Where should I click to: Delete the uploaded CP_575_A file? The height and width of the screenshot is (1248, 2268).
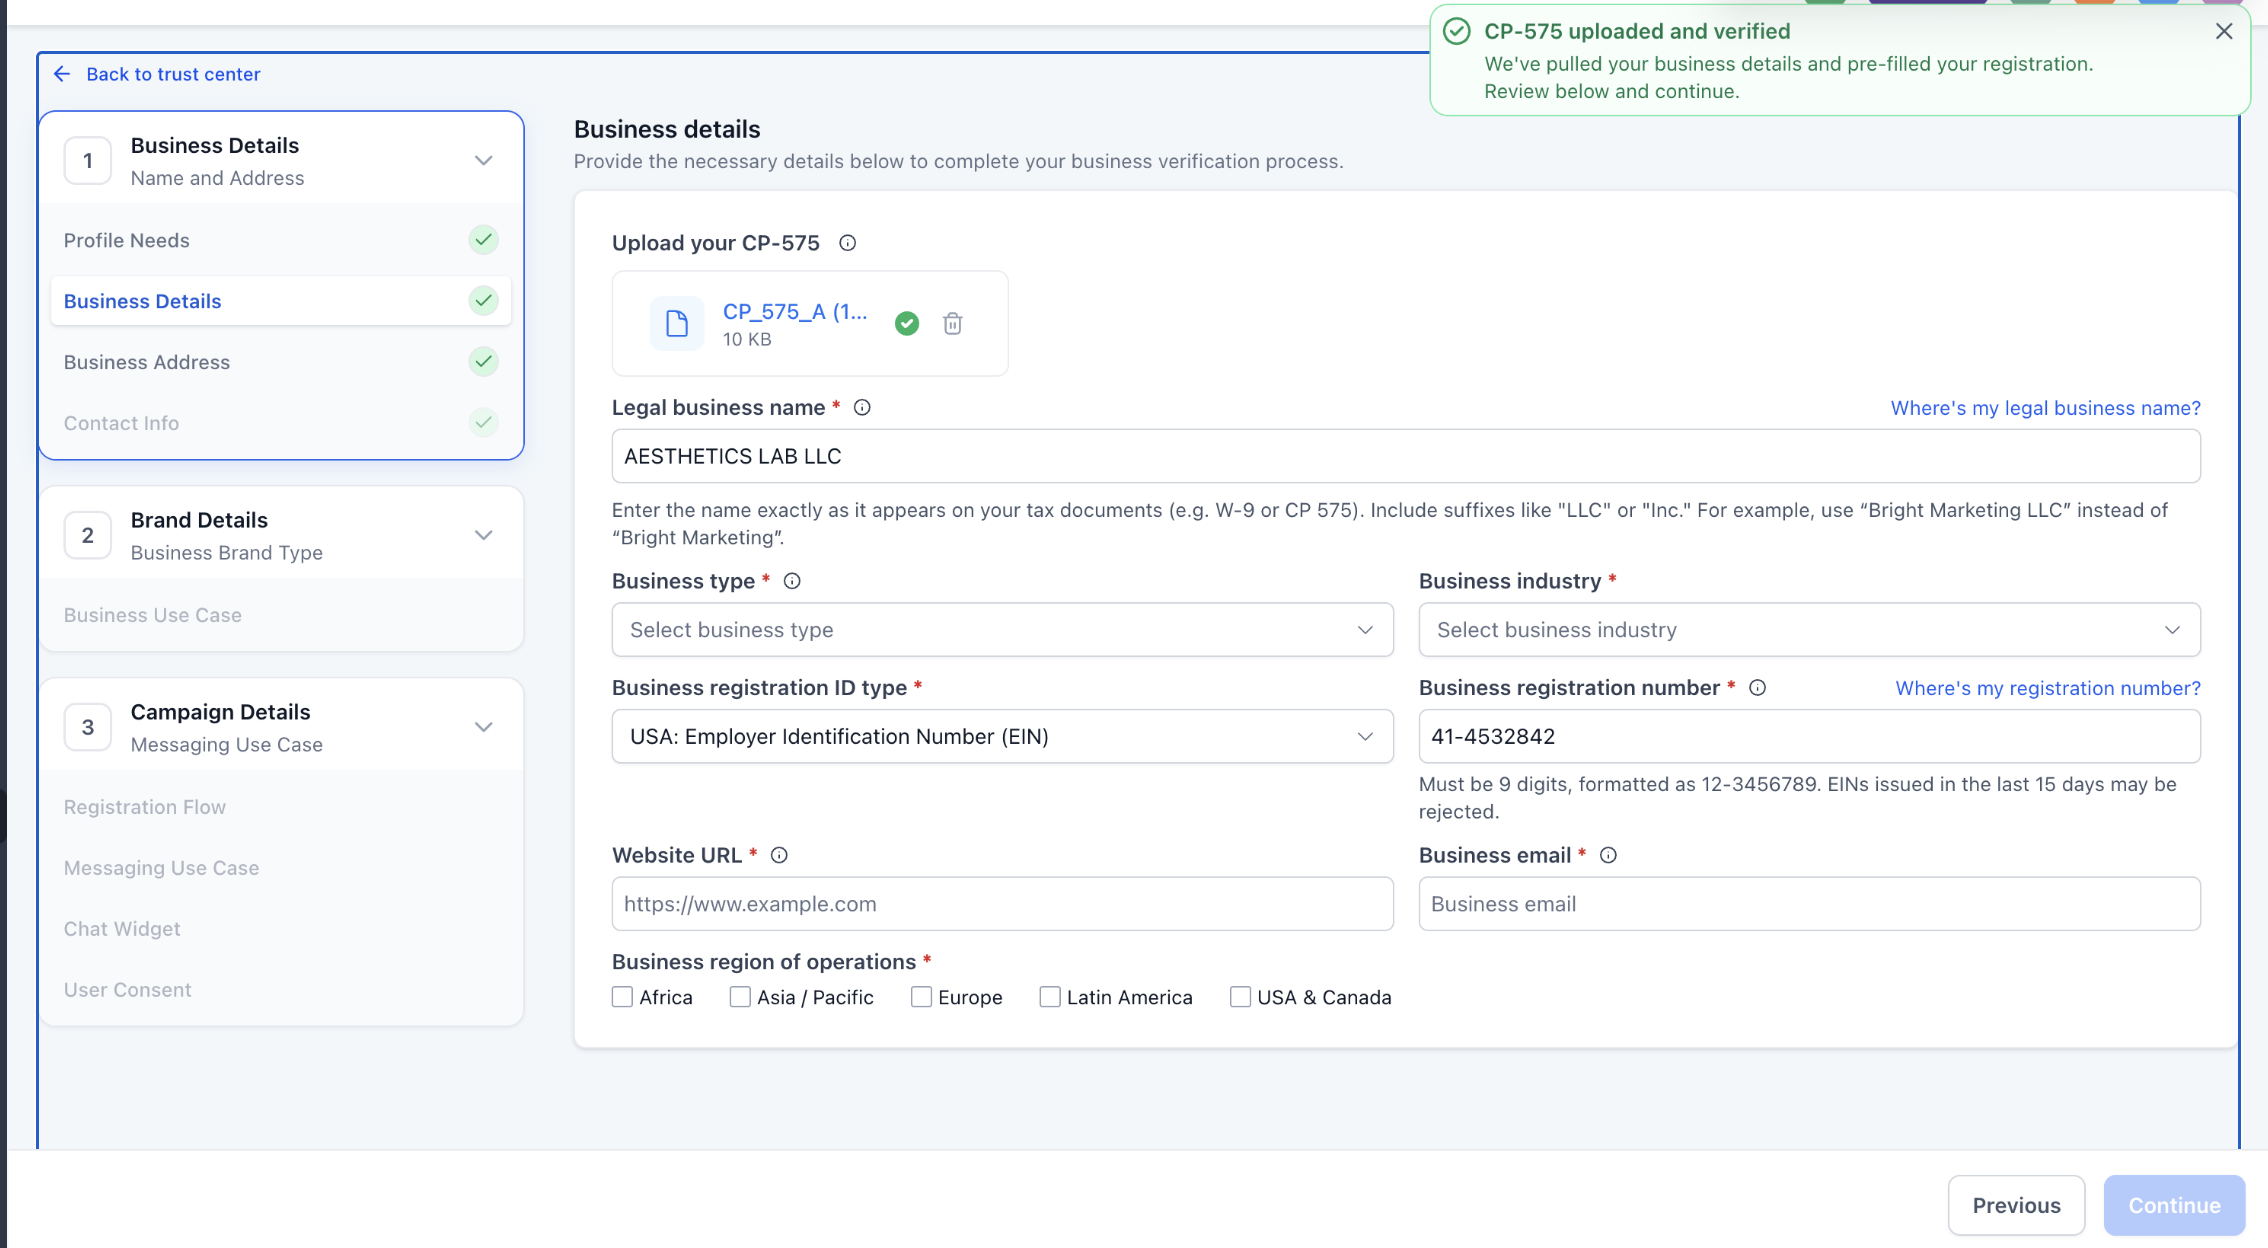click(952, 323)
